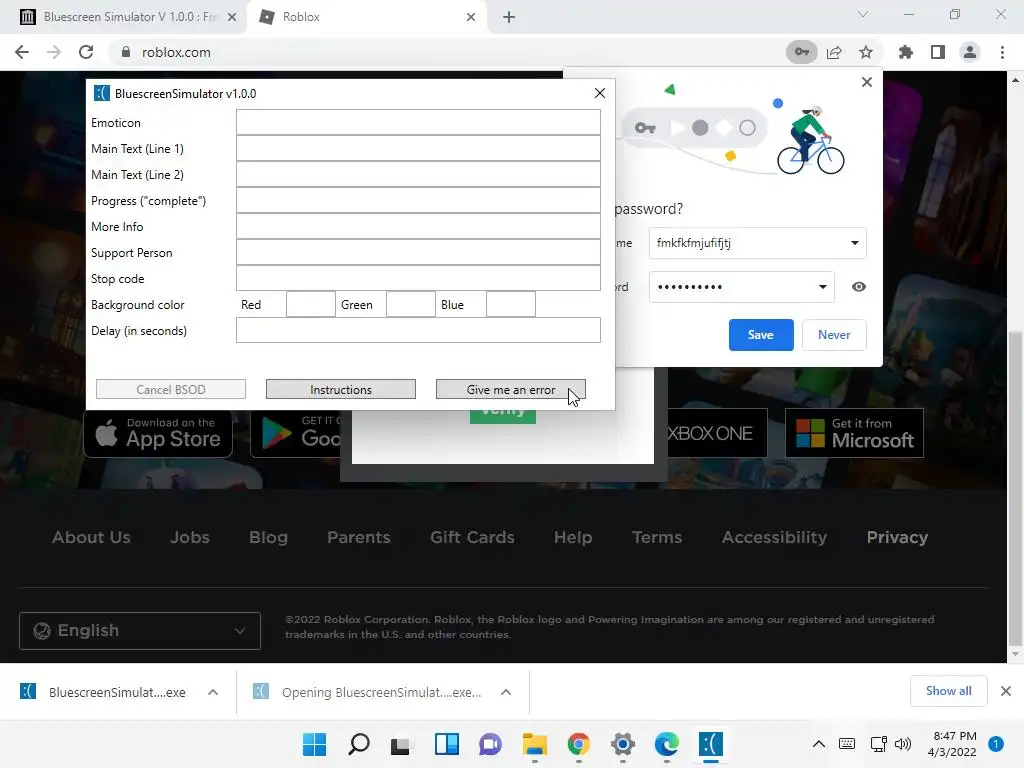
Task: Open the Windows Start menu
Action: 314,744
